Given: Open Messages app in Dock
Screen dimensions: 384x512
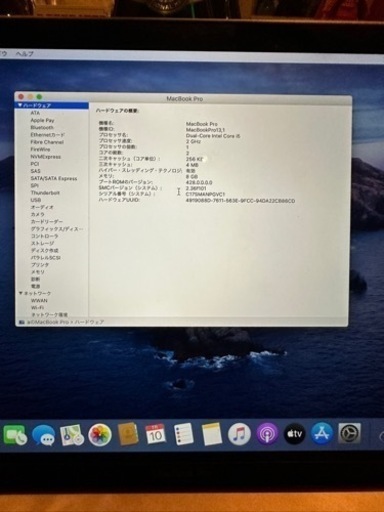Looking at the screenshot, I should point(44,435).
